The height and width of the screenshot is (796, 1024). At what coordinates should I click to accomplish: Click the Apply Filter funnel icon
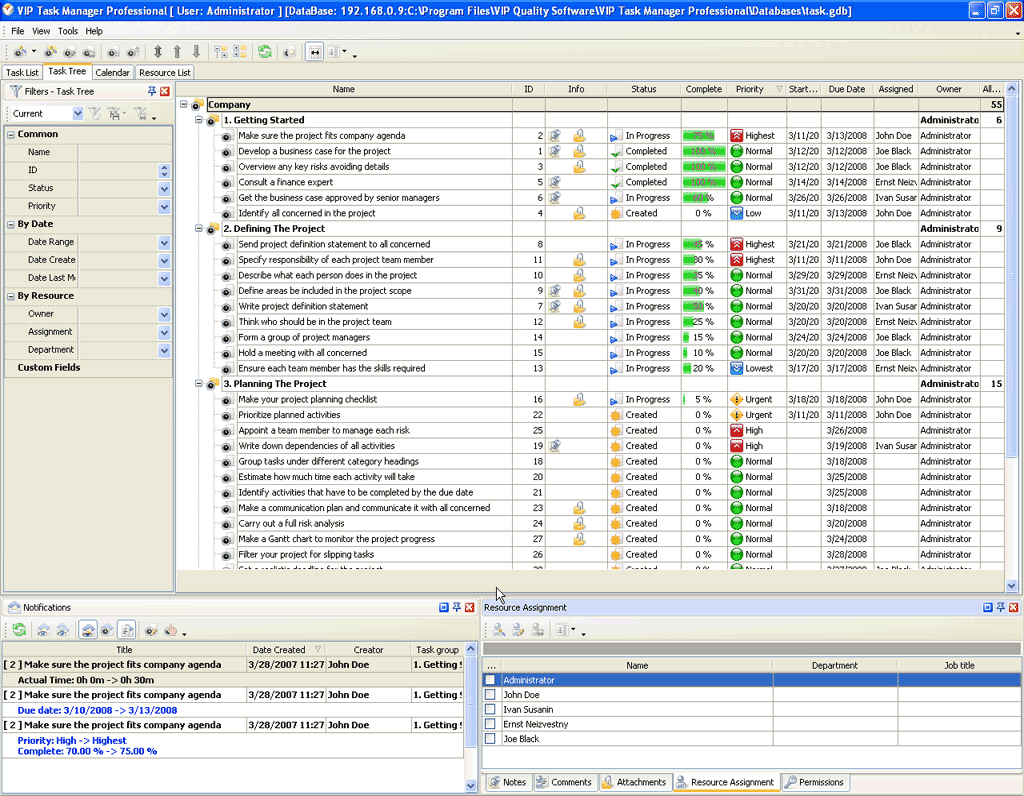click(95, 114)
